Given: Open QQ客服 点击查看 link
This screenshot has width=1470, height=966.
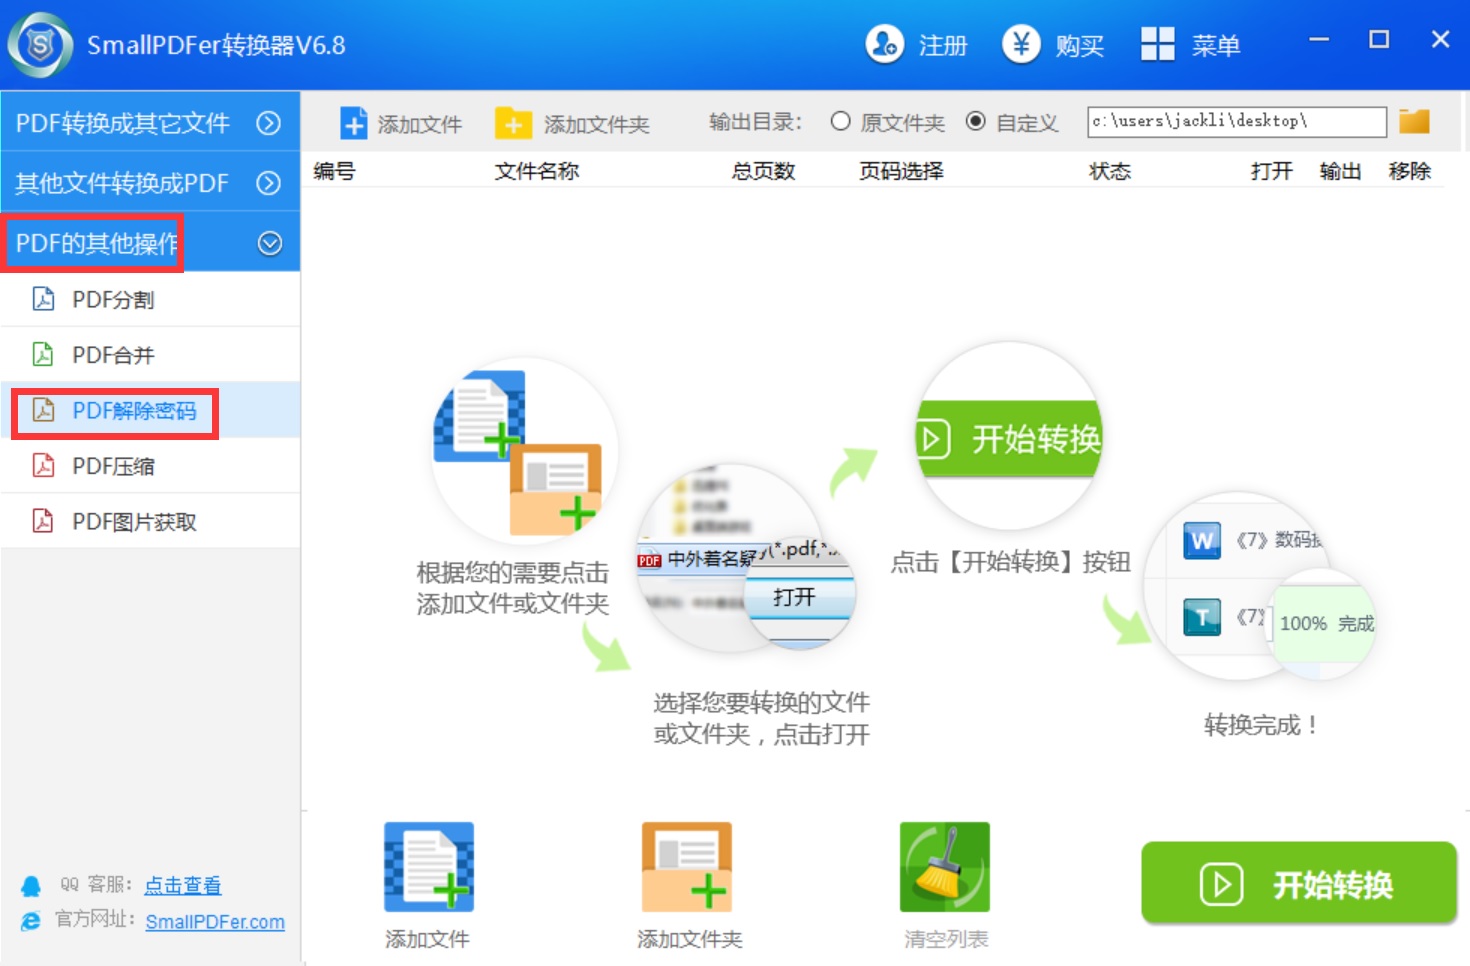Looking at the screenshot, I should click(x=183, y=885).
